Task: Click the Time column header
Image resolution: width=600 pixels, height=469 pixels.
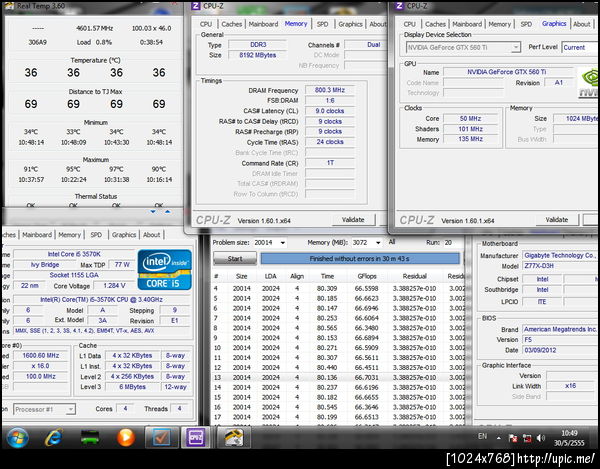Action: [327, 276]
